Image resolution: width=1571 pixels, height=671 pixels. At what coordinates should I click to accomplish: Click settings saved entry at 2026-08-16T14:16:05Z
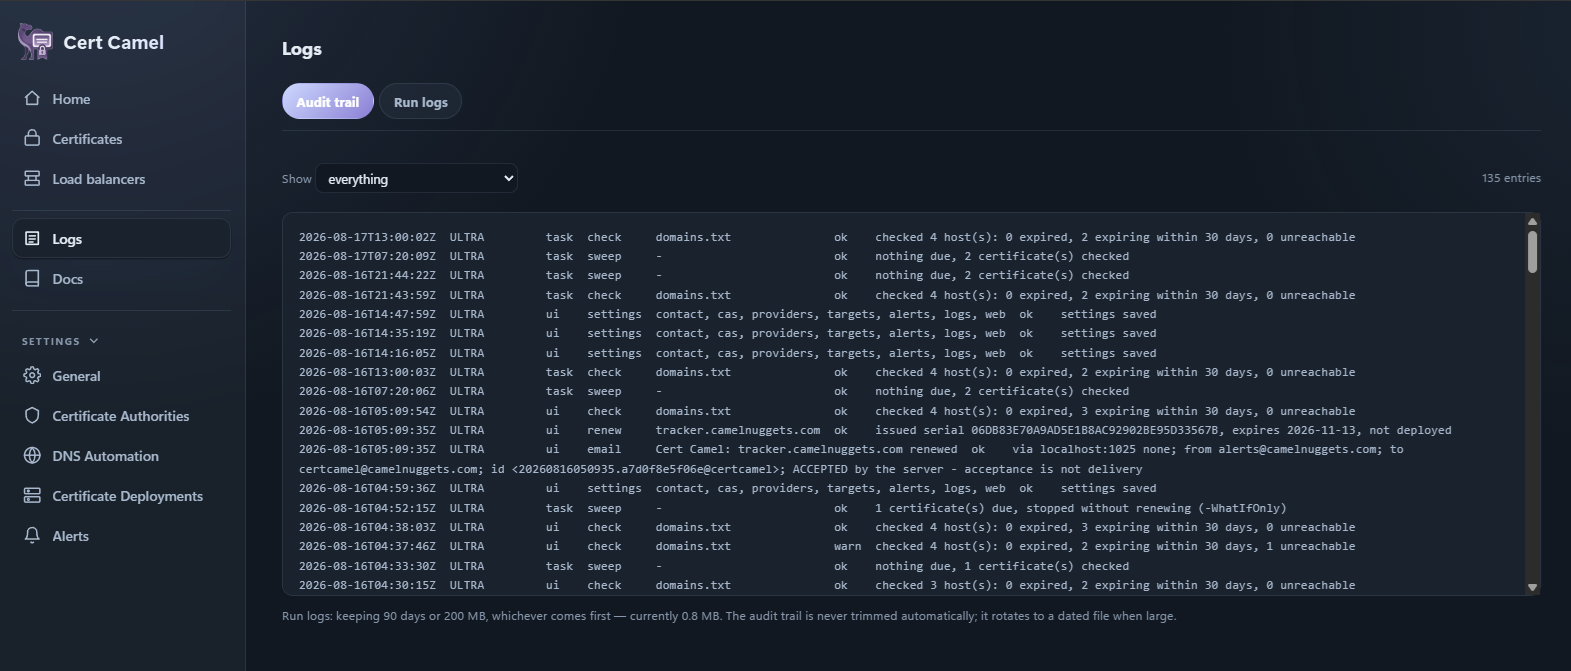click(x=728, y=353)
